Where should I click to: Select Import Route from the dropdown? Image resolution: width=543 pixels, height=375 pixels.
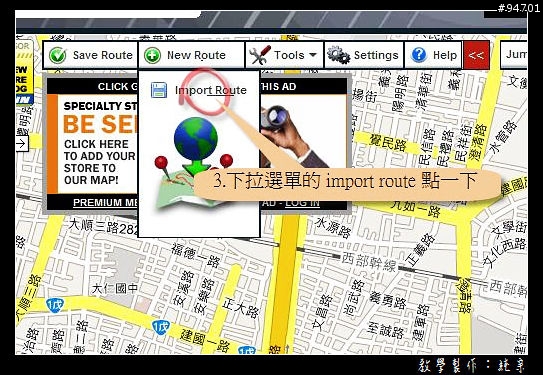click(x=211, y=90)
